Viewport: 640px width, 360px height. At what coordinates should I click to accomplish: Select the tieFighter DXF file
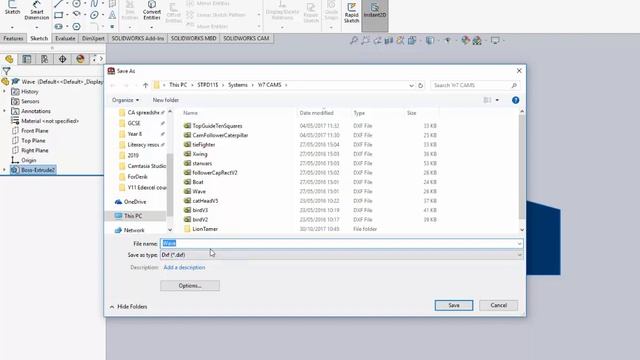204,144
